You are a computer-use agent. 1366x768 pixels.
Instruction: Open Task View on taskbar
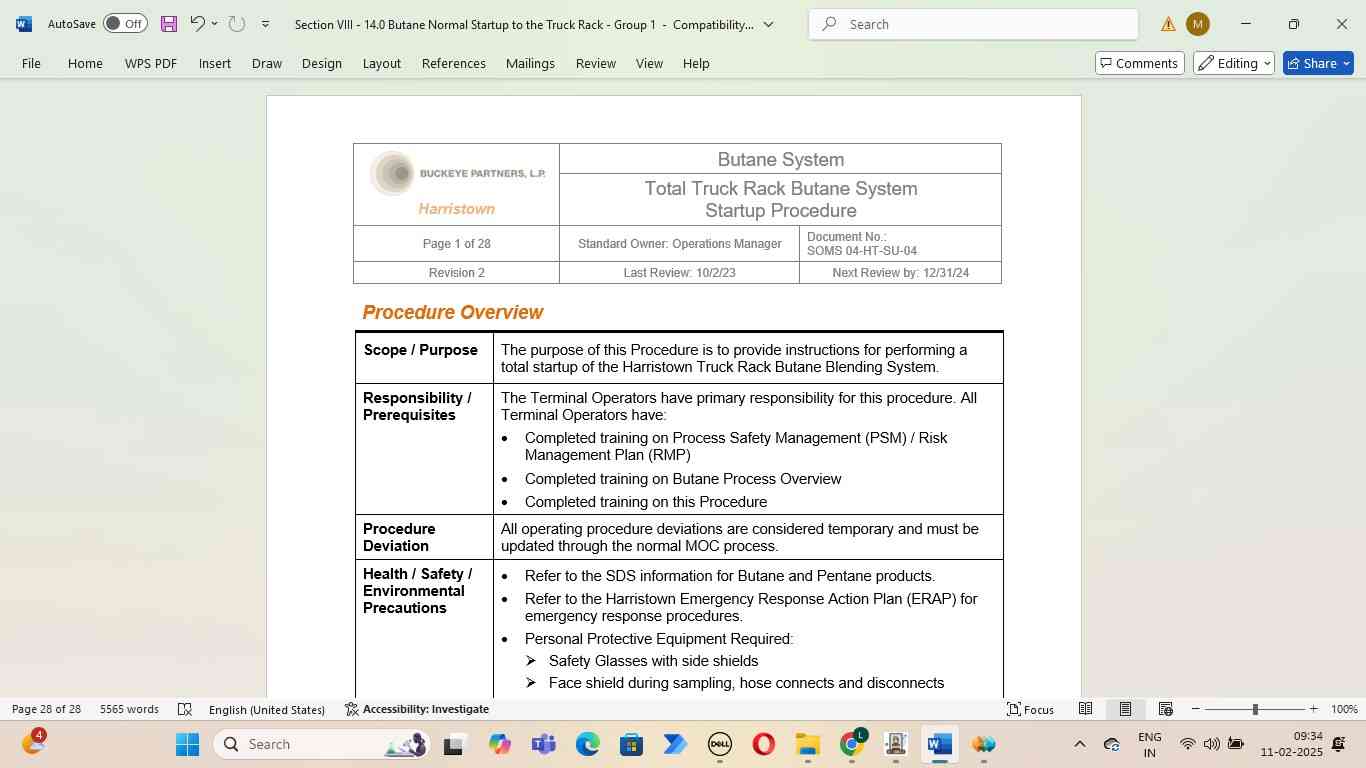click(x=454, y=744)
